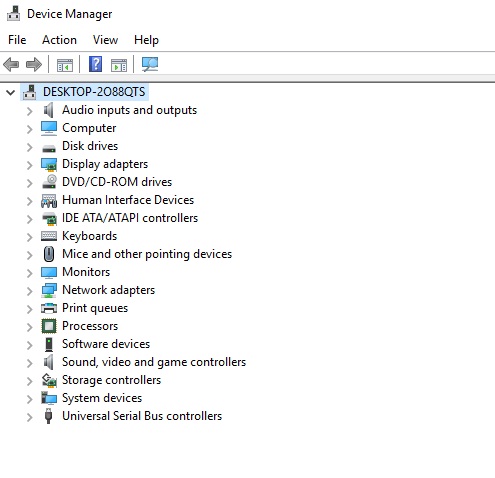The width and height of the screenshot is (495, 478).
Task: Click the Software devices tower icon
Action: [x=49, y=344]
